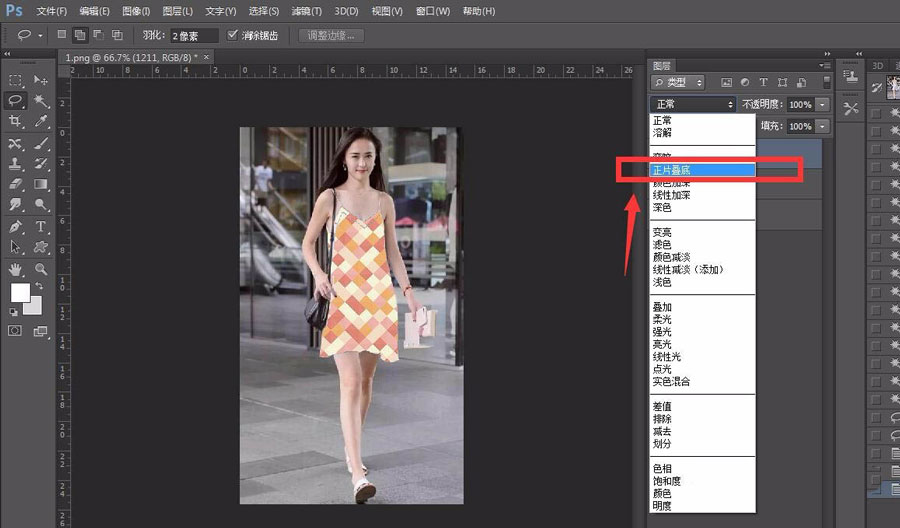Click the foreground color swatch
This screenshot has height=528, width=900.
click(20, 293)
